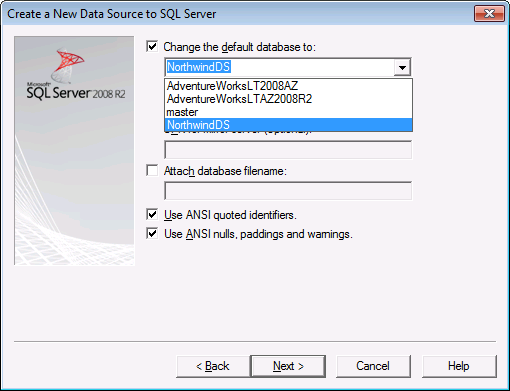Go back with the Back button

tap(213, 366)
